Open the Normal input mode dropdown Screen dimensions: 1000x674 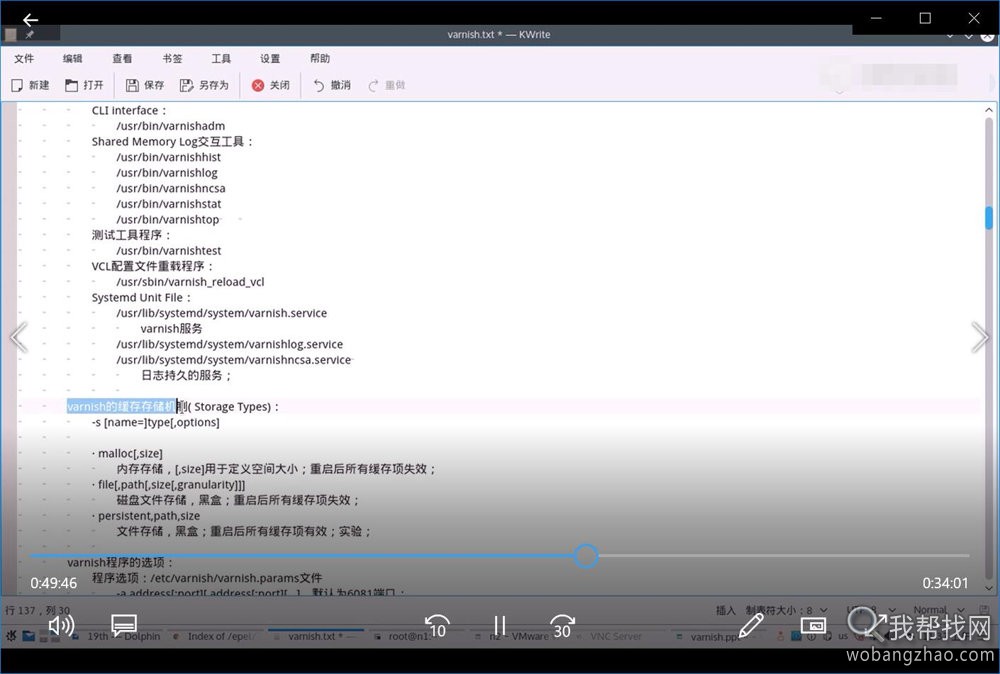[938, 610]
